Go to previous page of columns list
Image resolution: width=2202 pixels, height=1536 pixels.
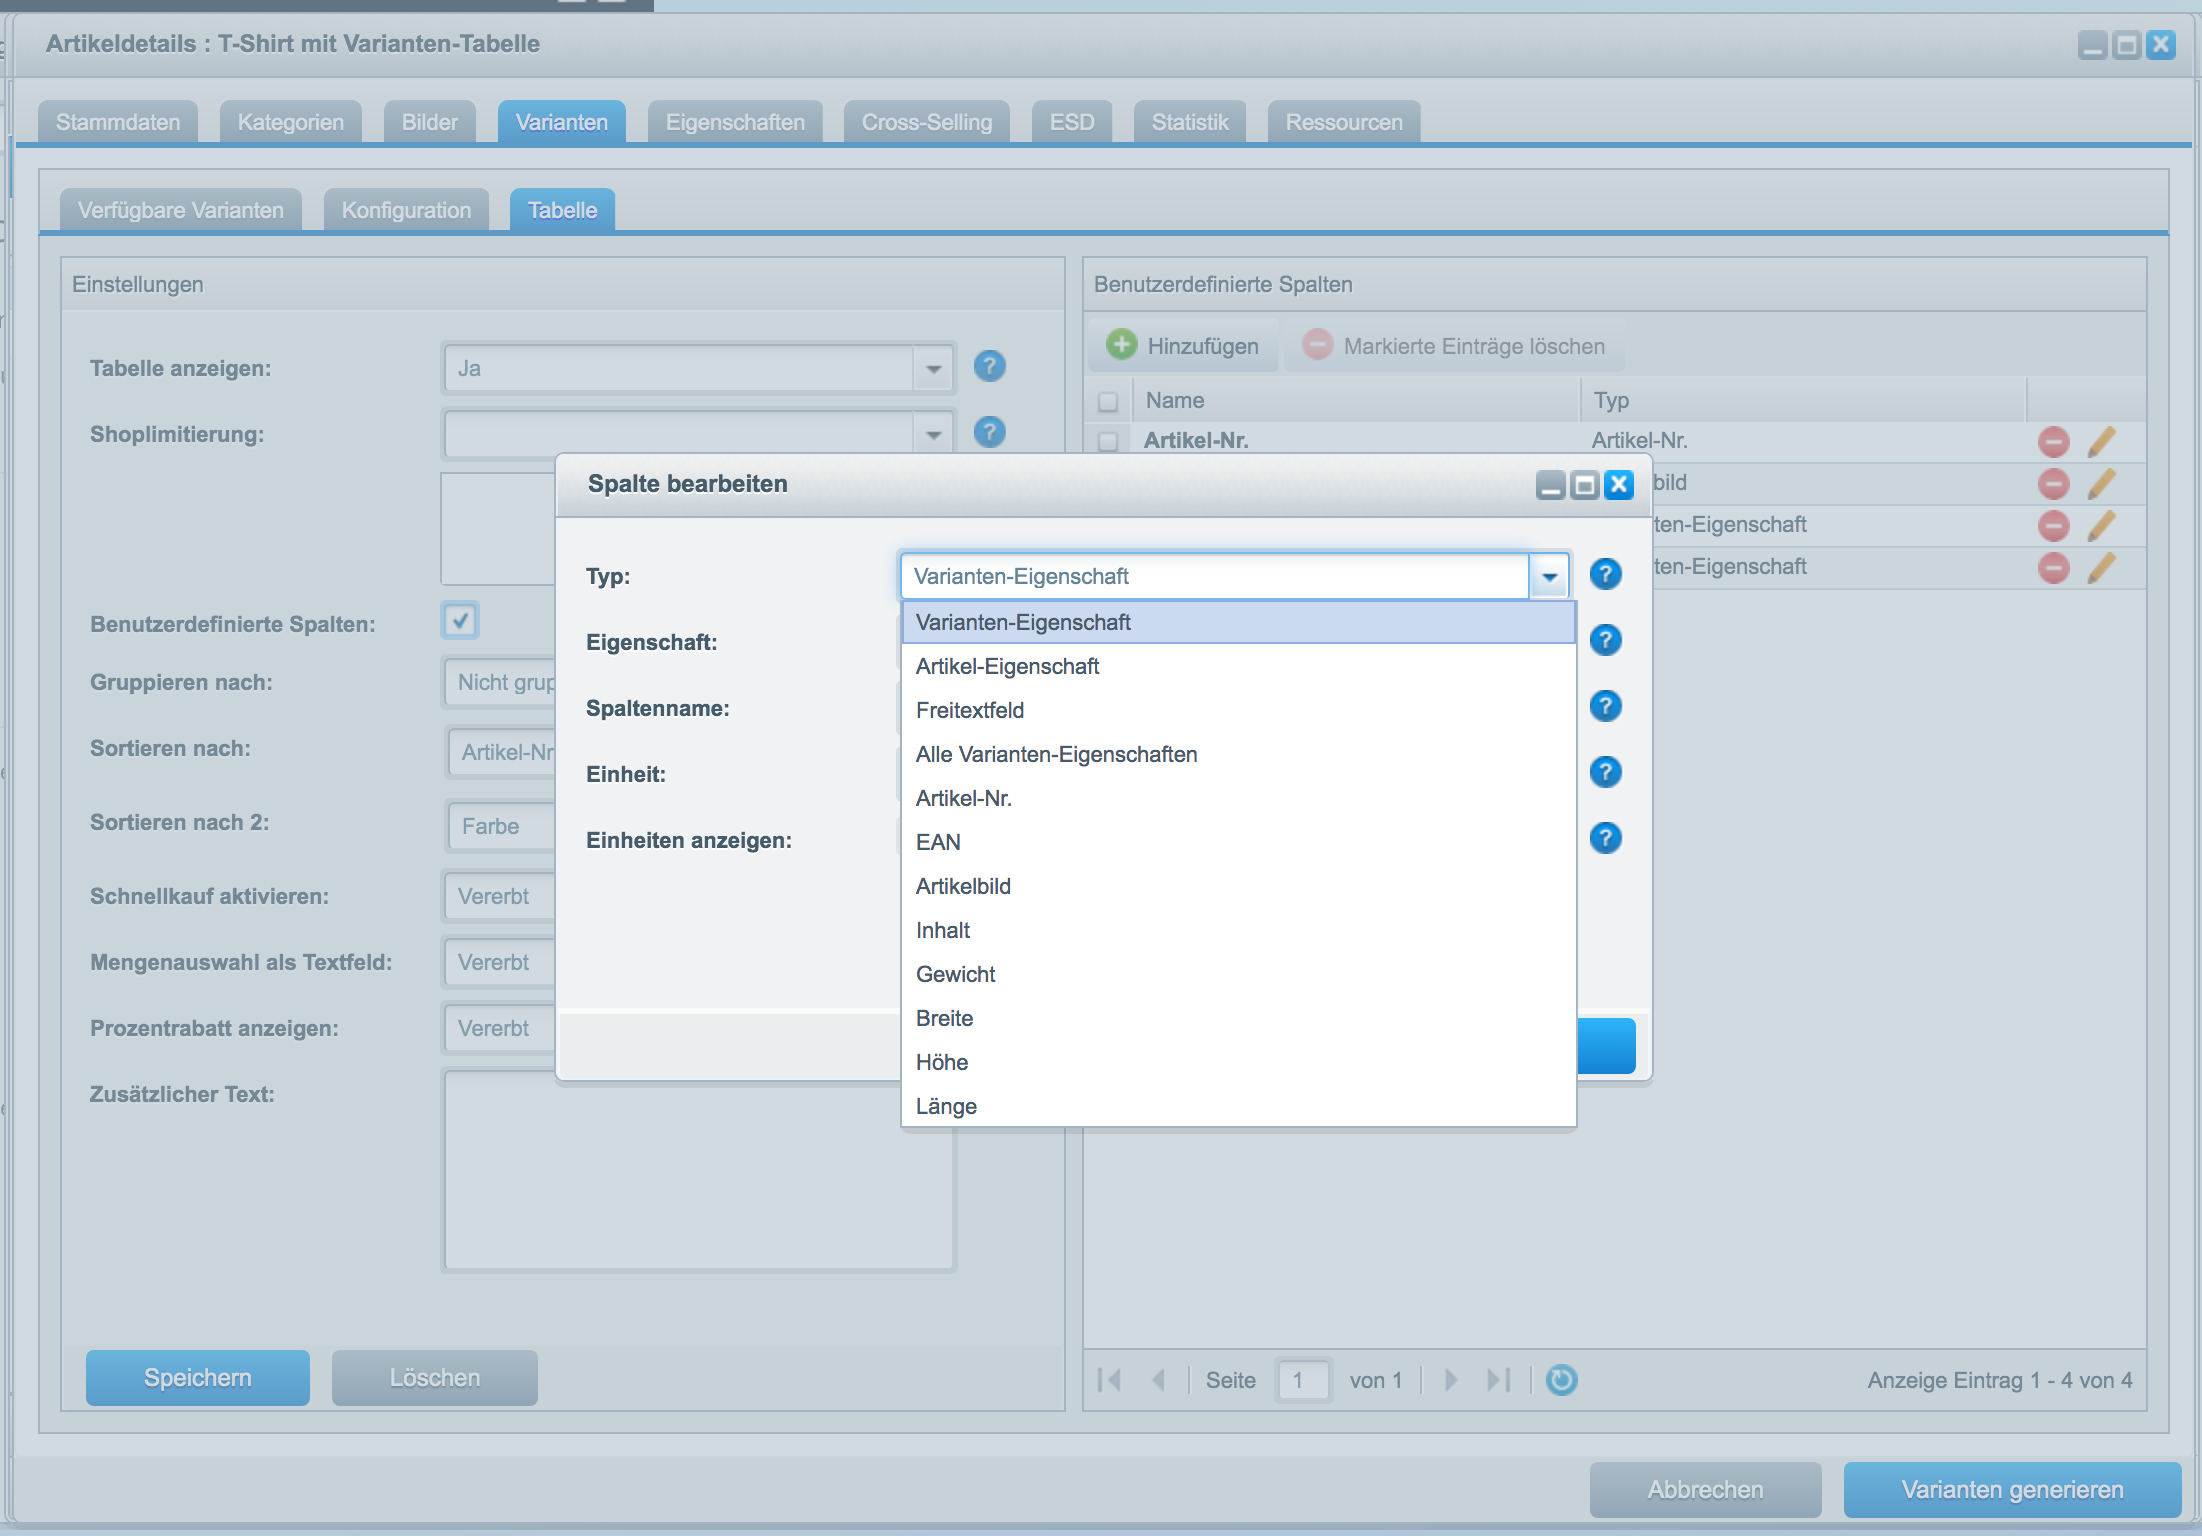pyautogui.click(x=1159, y=1380)
